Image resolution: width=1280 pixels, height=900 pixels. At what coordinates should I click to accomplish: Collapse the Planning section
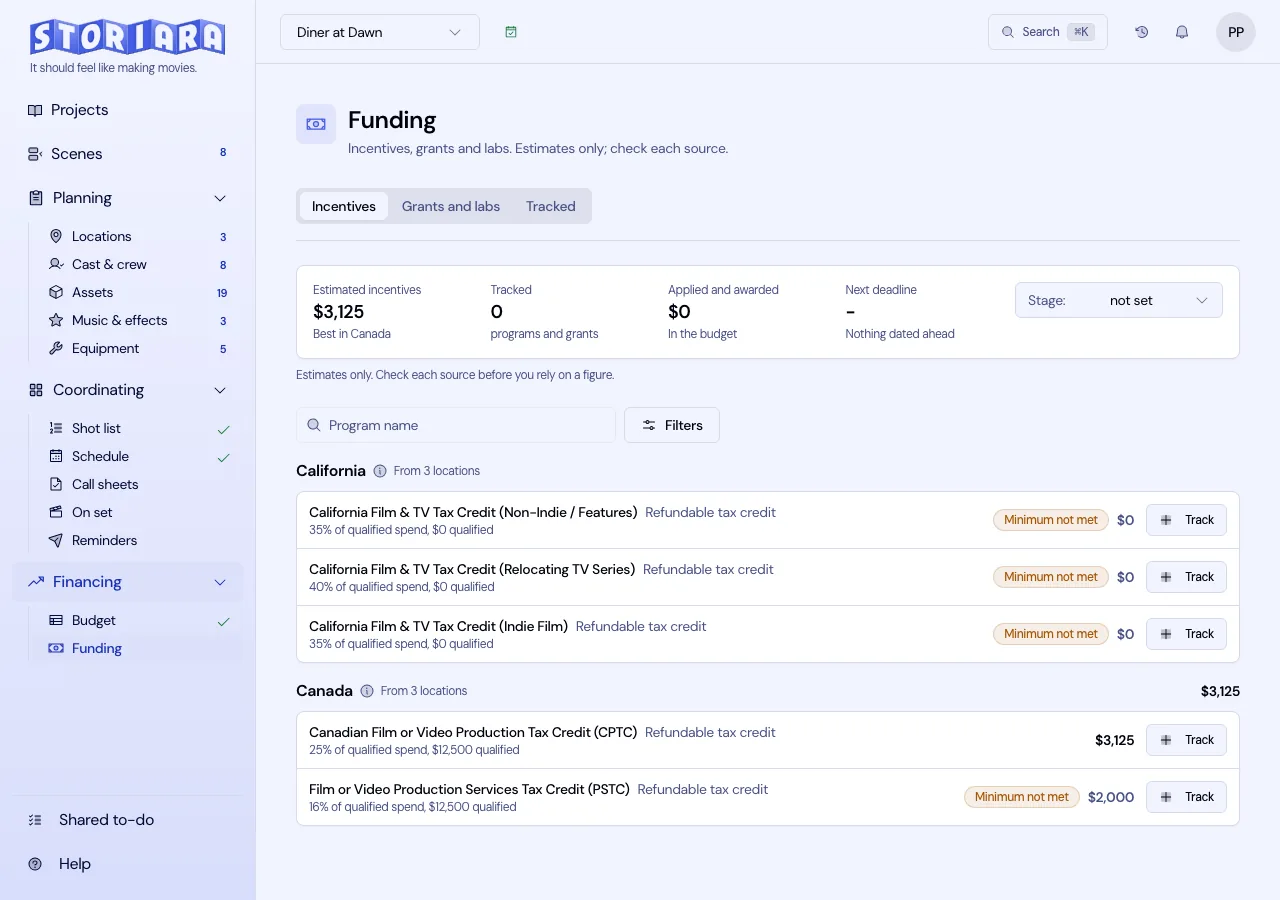click(220, 198)
